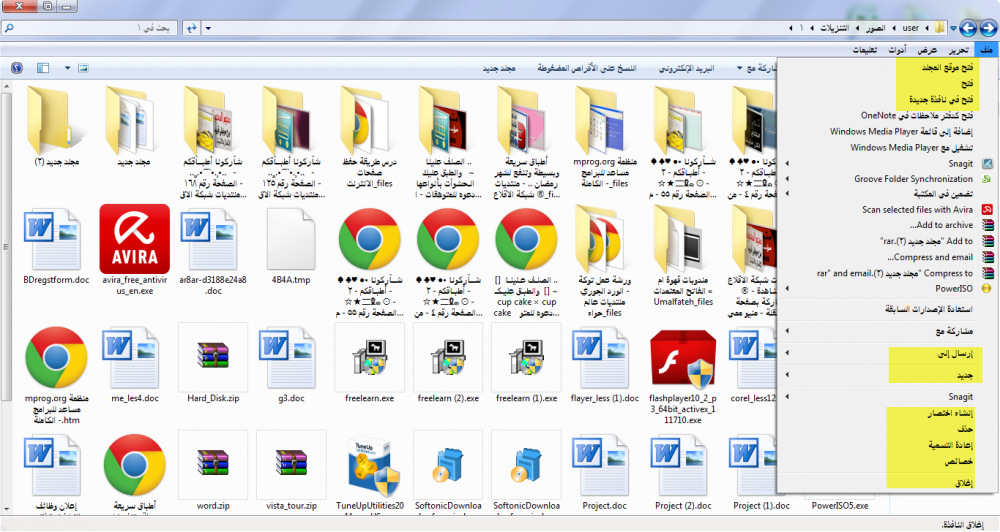Image resolution: width=1000 pixels, height=532 pixels.
Task: Click the back navigation arrow button
Action: tap(986, 27)
